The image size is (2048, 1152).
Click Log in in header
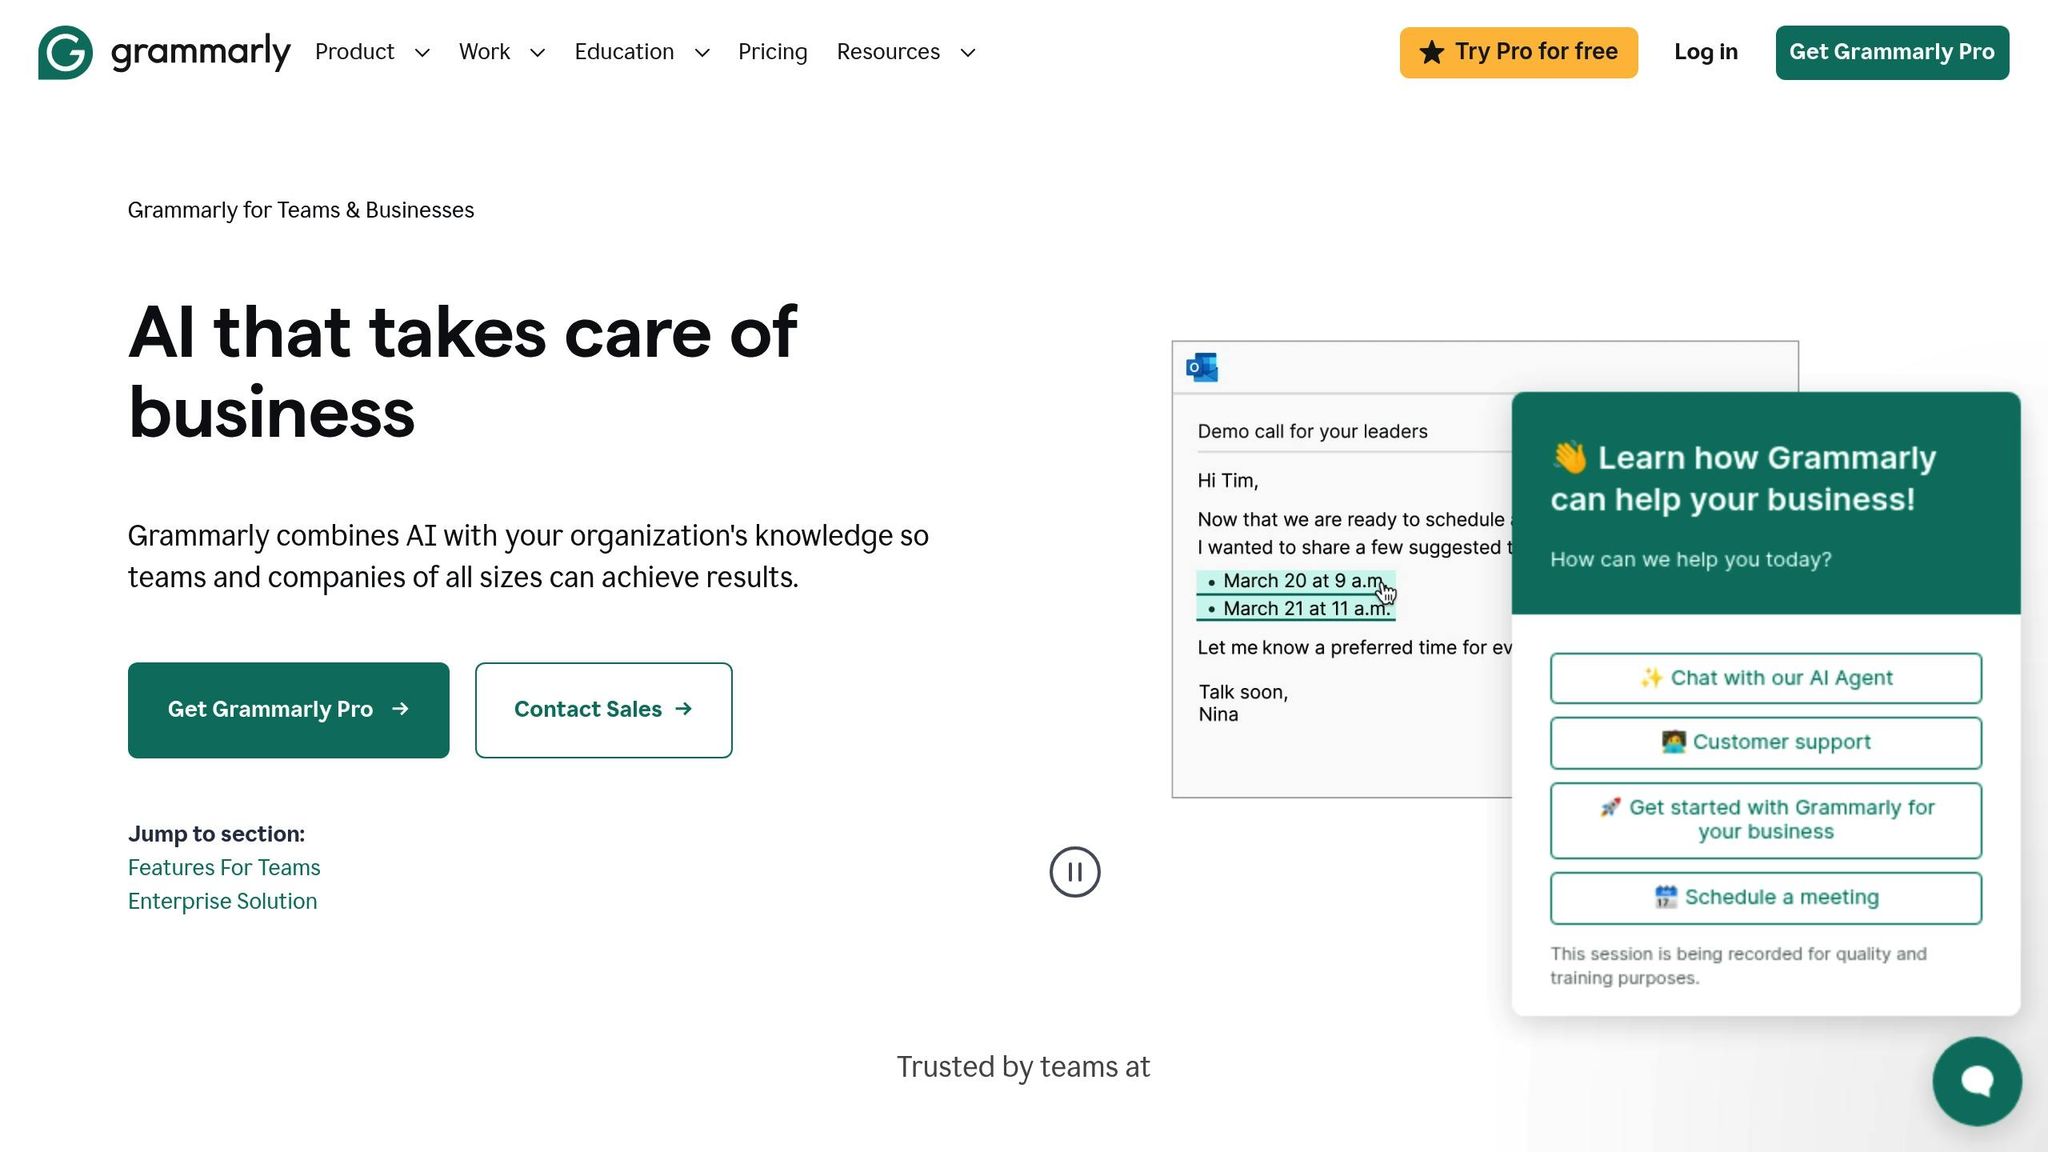click(x=1705, y=52)
